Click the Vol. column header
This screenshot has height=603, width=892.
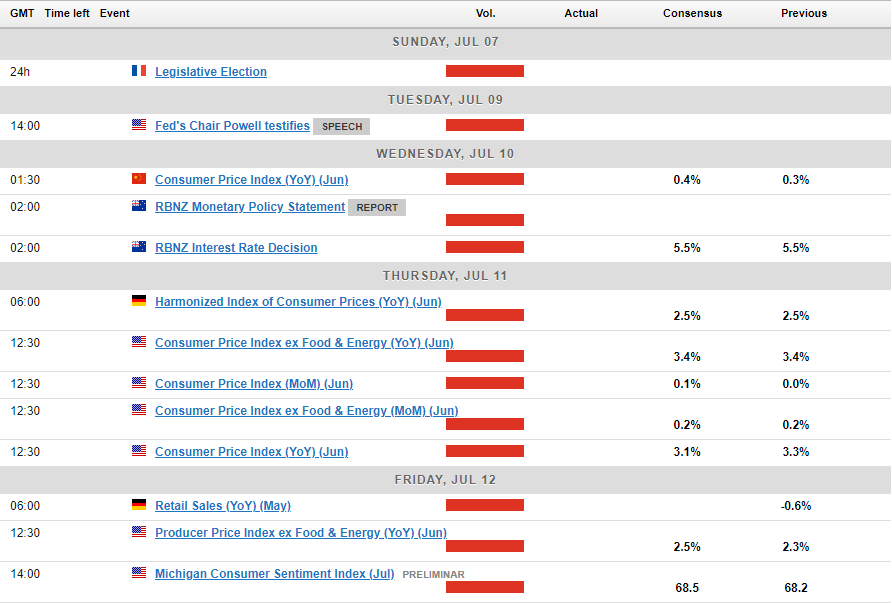[x=486, y=14]
